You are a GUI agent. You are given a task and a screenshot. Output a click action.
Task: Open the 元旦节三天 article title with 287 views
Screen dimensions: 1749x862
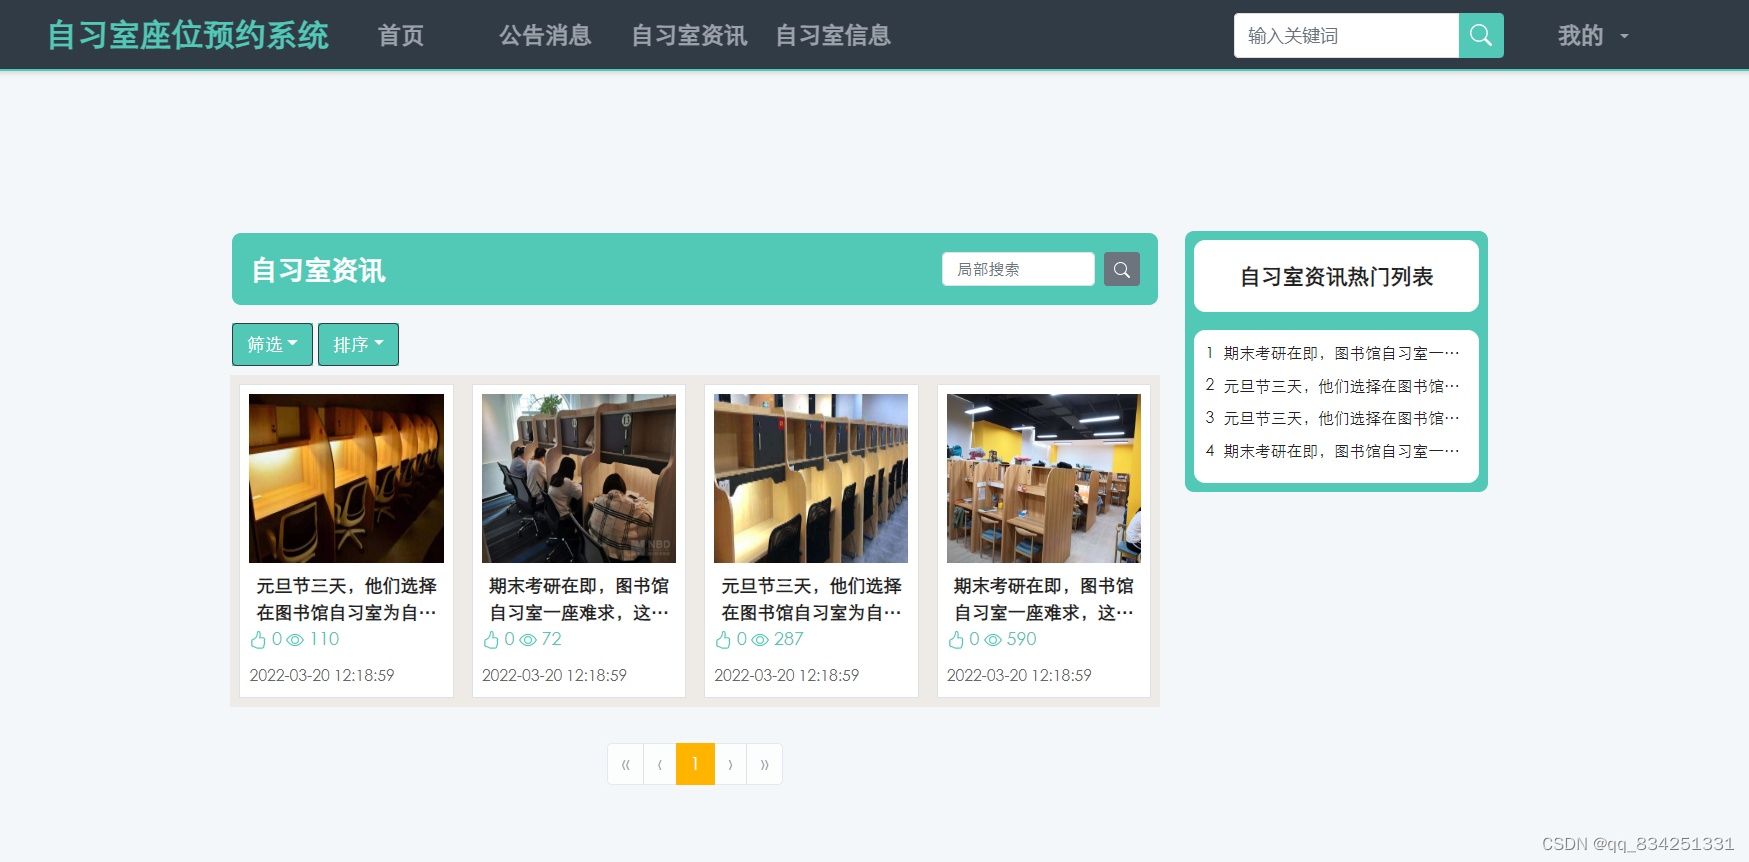[x=811, y=599]
